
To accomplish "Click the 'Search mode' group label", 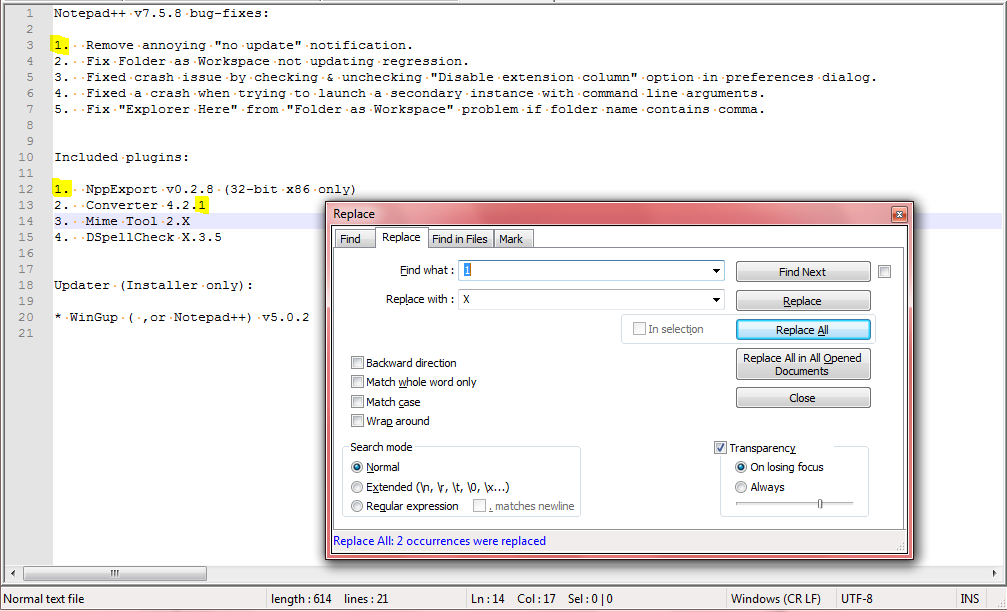I will (x=381, y=447).
